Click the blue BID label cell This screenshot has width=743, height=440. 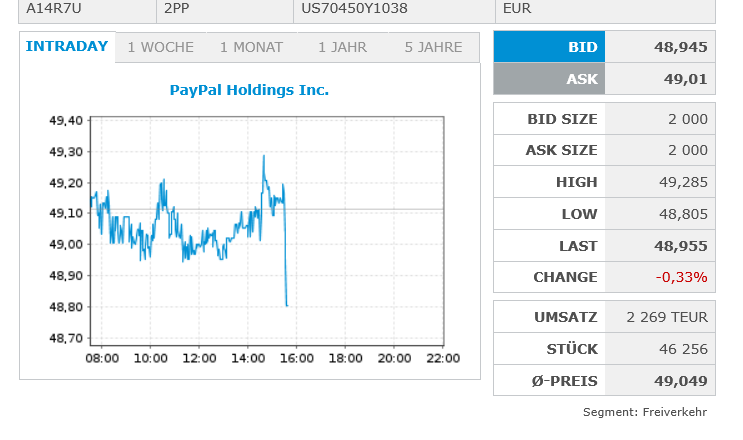549,47
